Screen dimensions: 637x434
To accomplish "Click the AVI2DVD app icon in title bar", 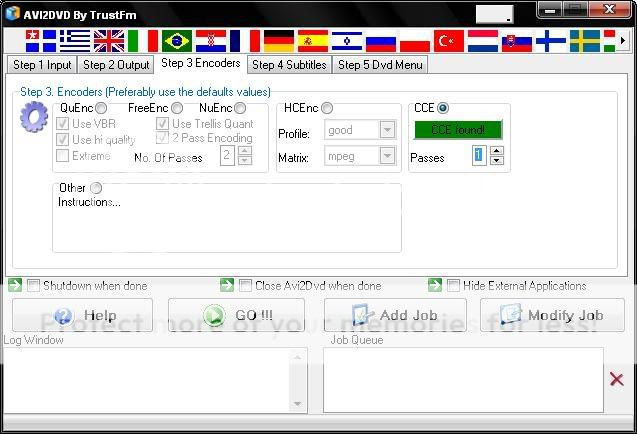I will point(13,13).
